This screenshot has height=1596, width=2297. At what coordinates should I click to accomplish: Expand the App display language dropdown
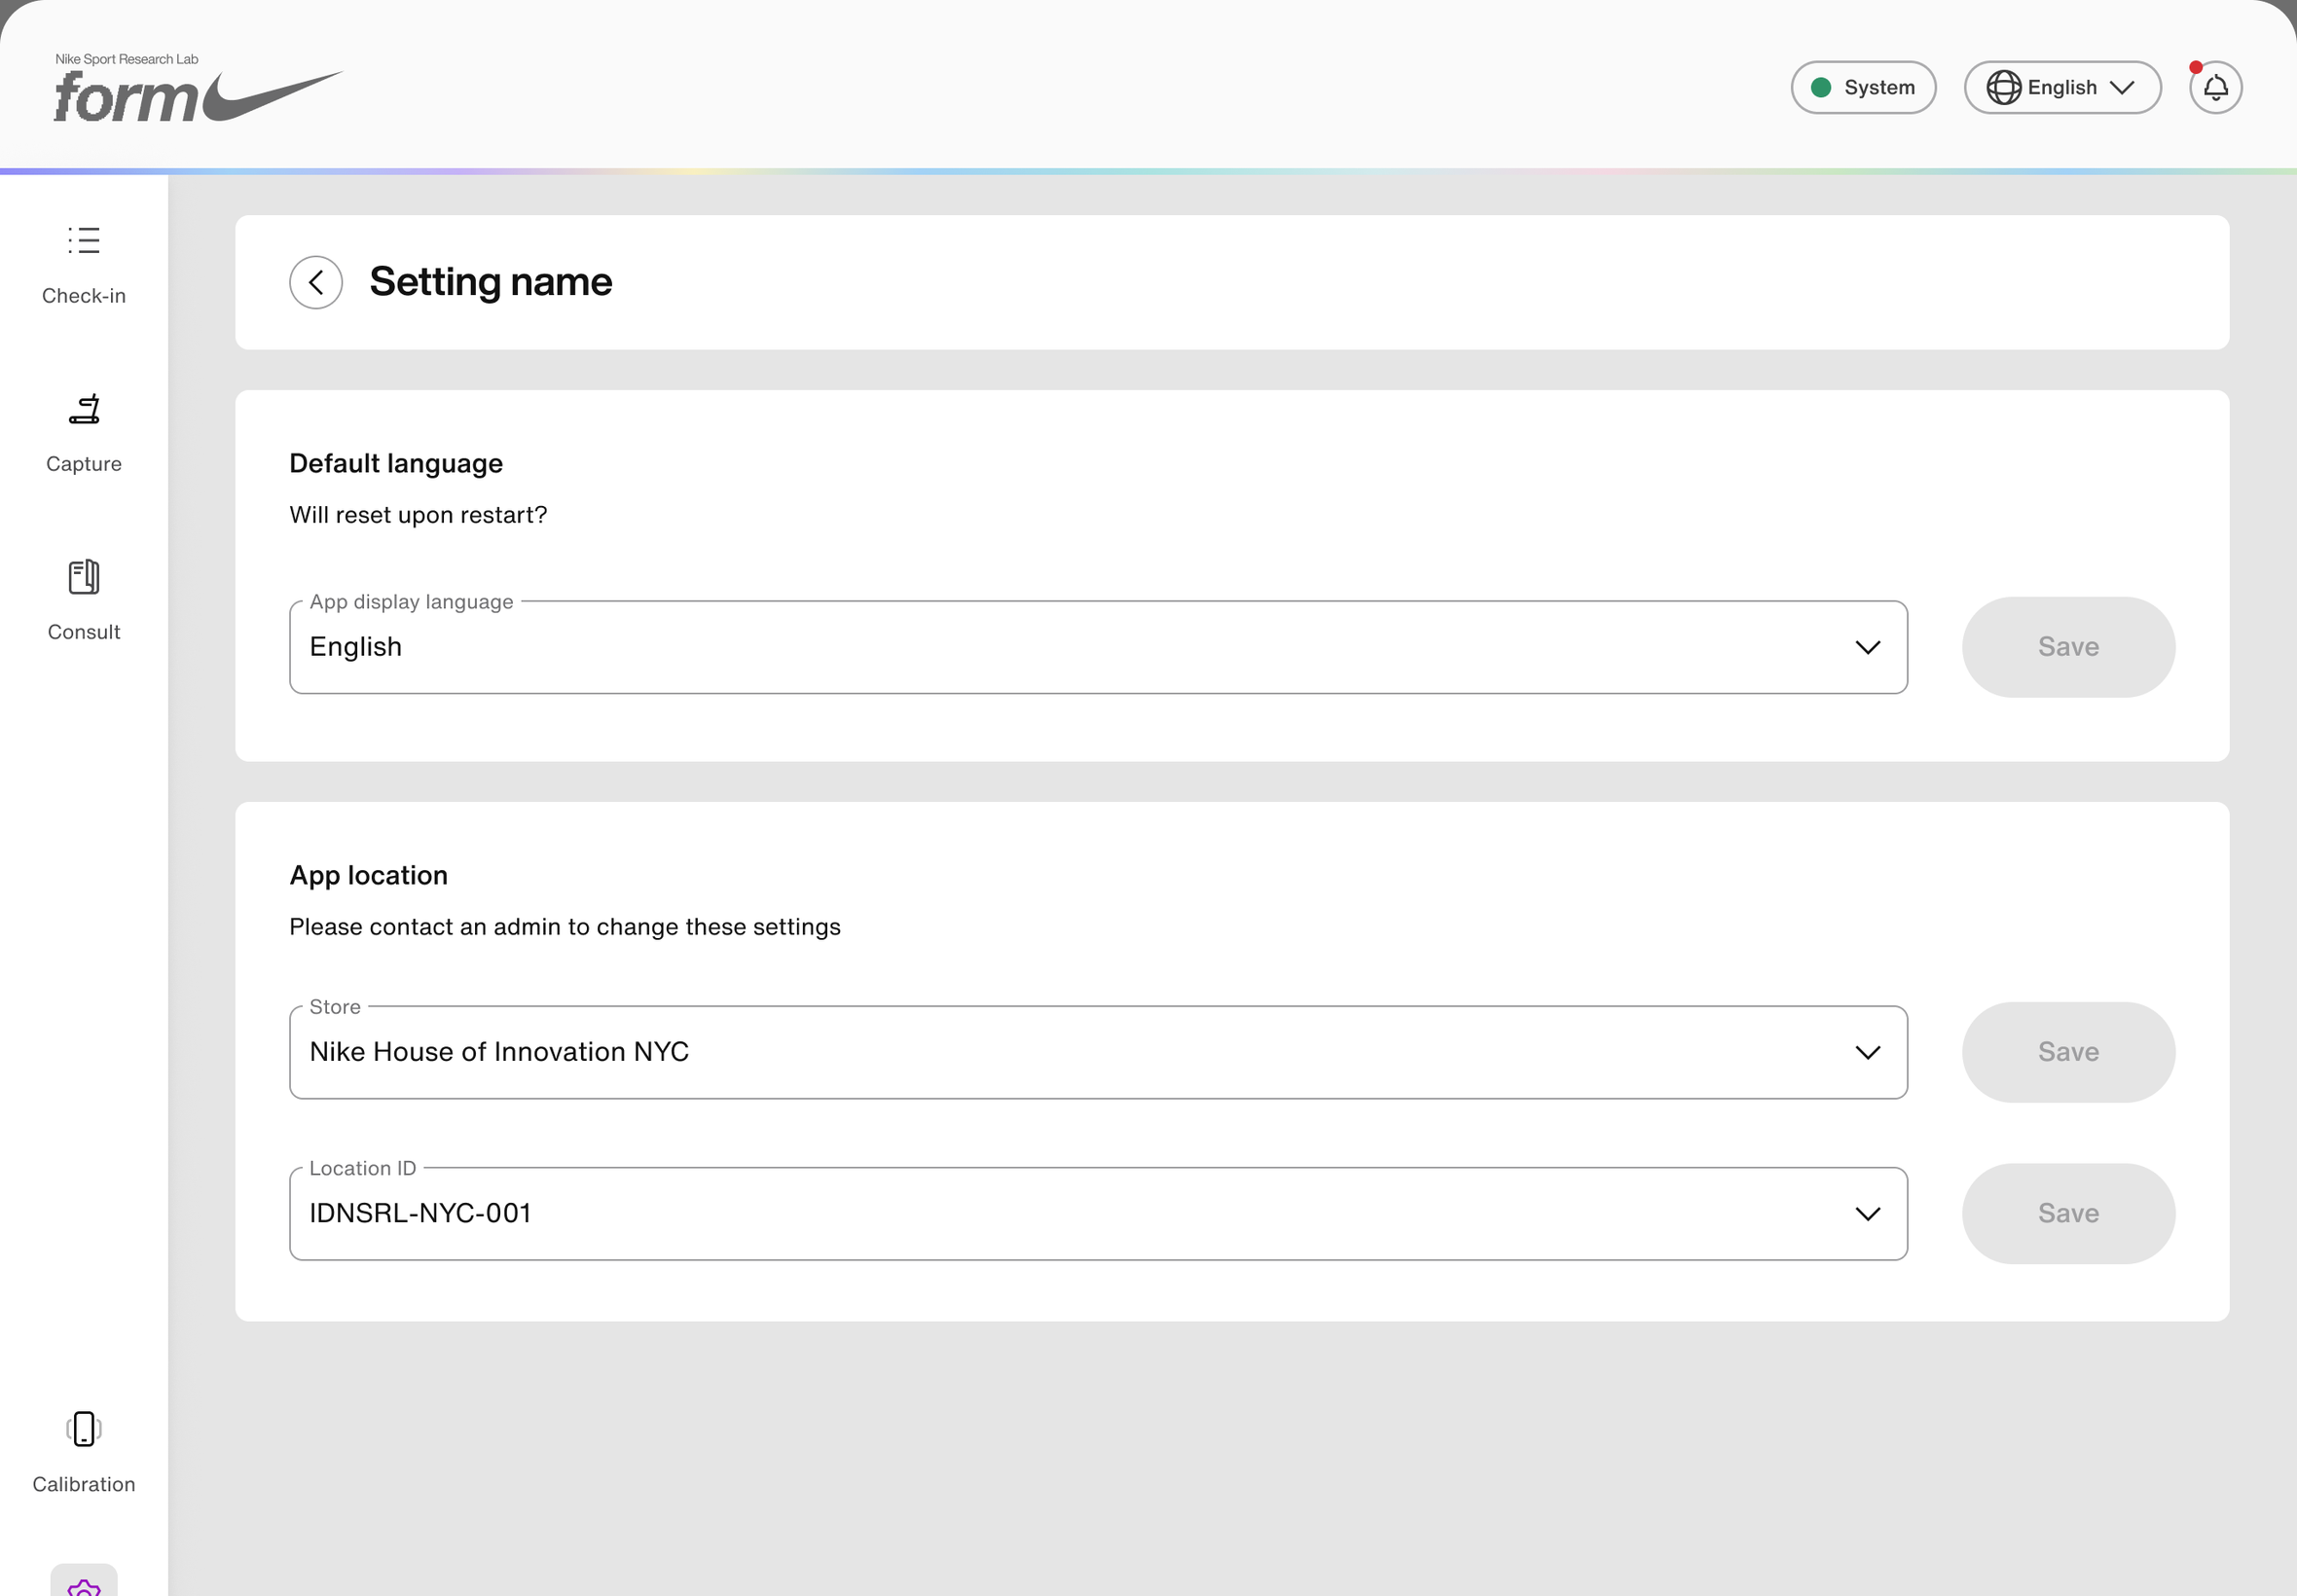[1098, 647]
